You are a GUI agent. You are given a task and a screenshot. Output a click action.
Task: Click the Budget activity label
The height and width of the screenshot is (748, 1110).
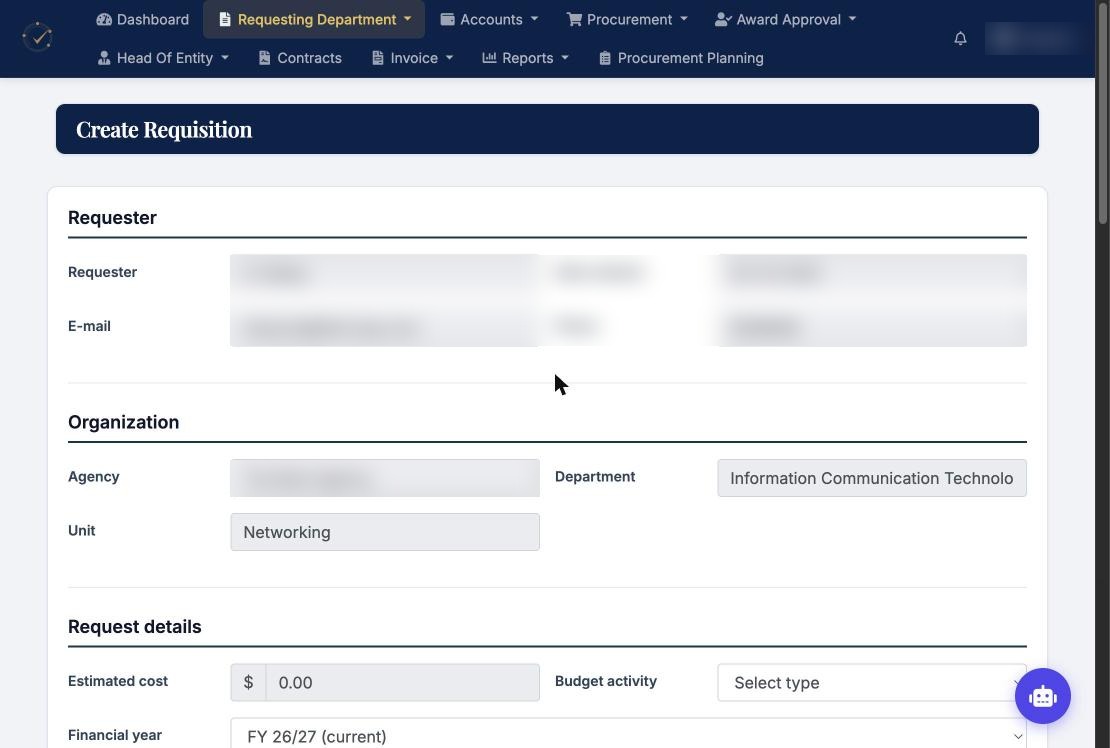pyautogui.click(x=605, y=681)
